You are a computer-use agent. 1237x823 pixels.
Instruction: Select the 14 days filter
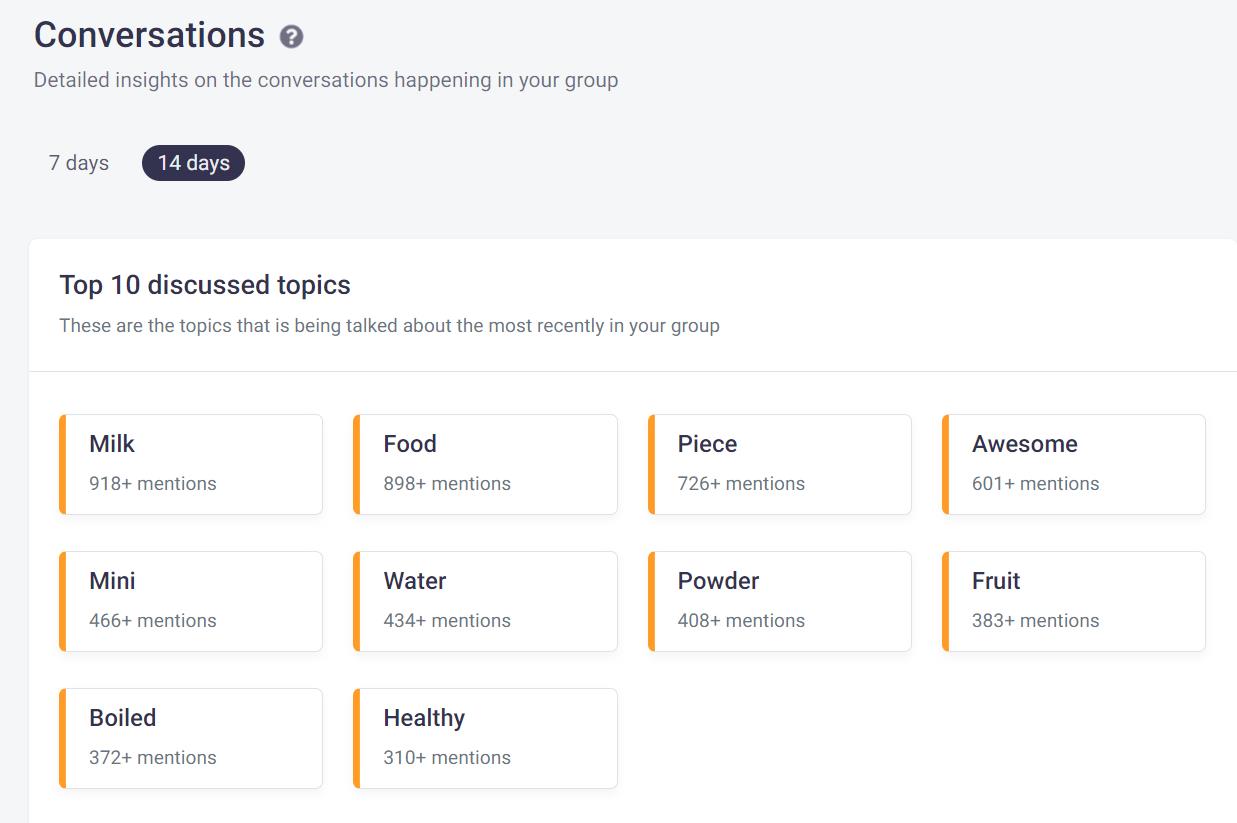point(193,162)
